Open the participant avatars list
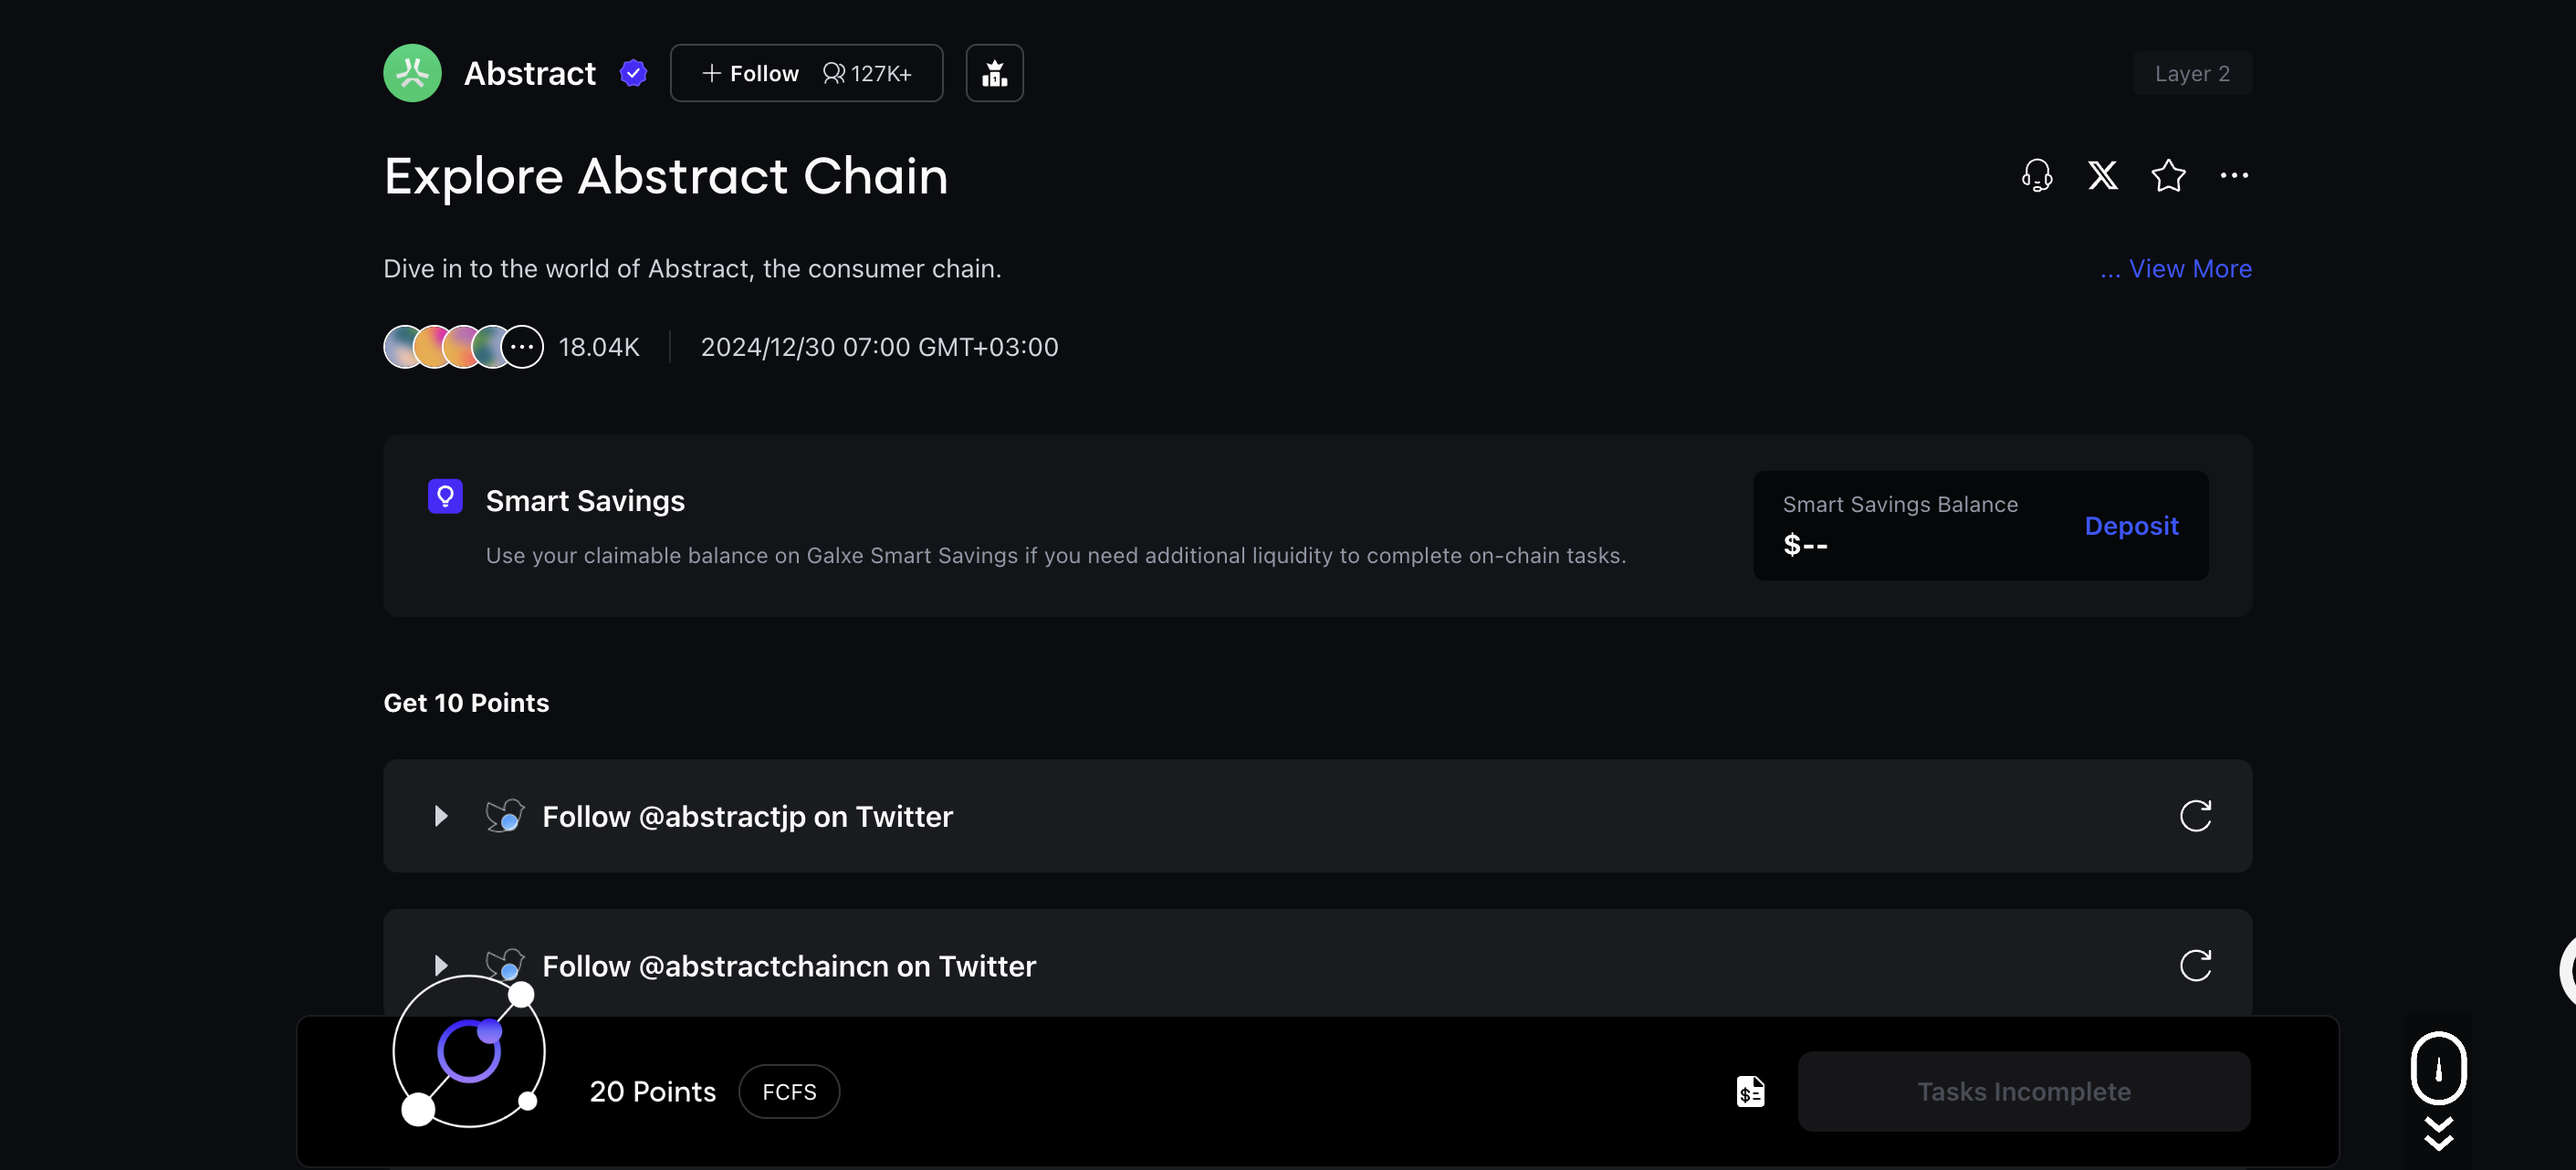This screenshot has width=2576, height=1170. 463,347
